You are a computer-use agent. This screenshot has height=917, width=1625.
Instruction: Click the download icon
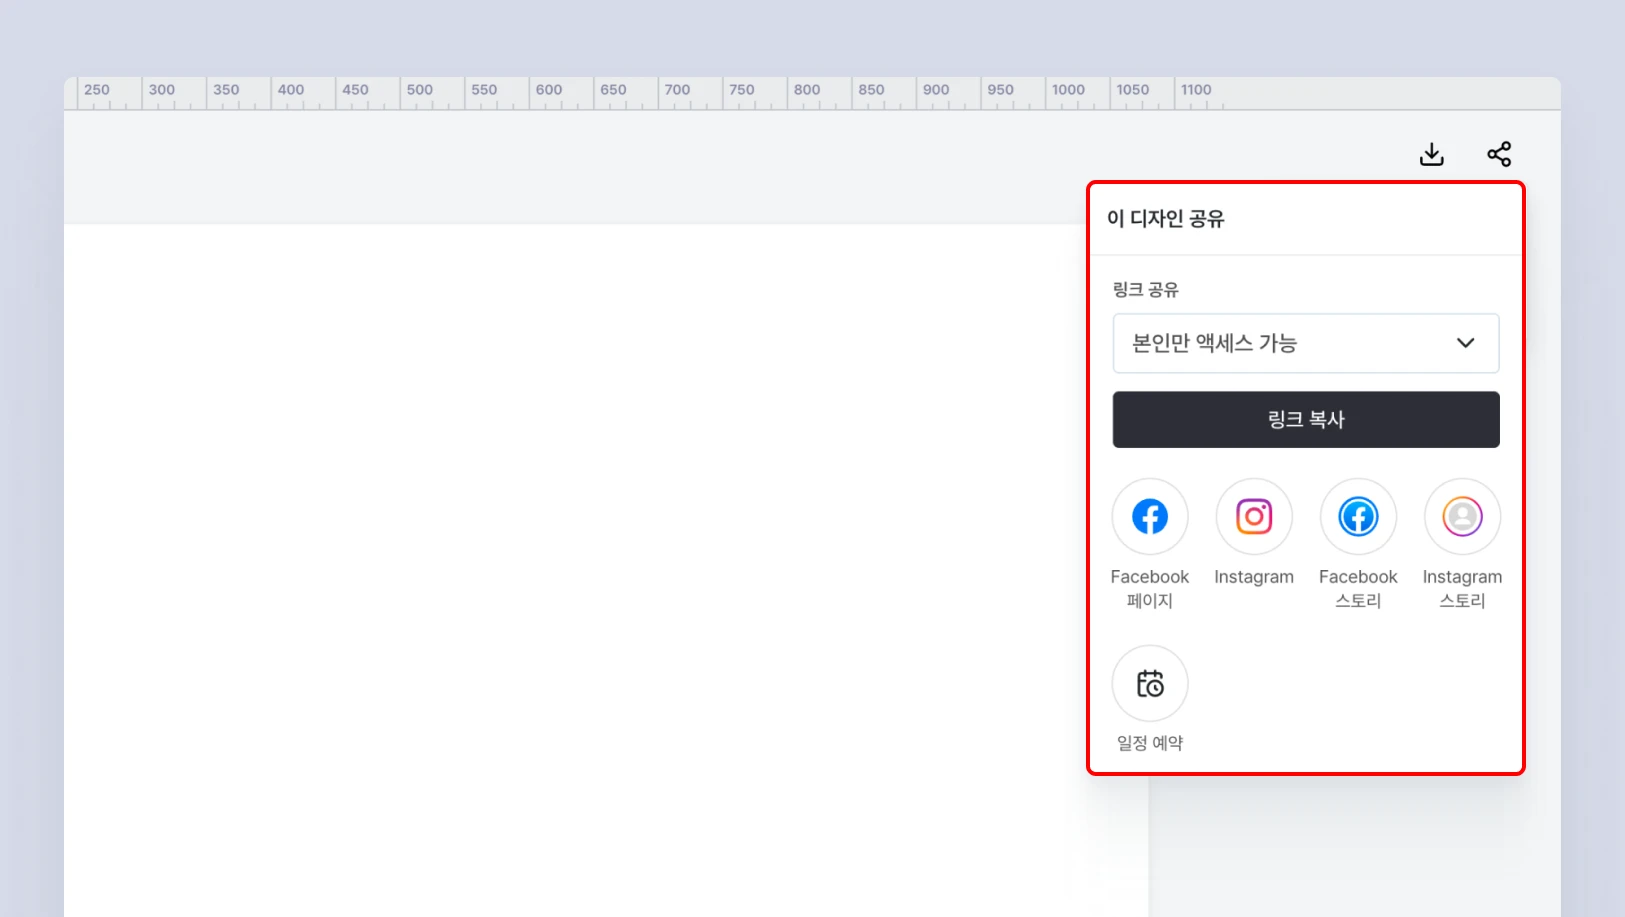pos(1431,154)
